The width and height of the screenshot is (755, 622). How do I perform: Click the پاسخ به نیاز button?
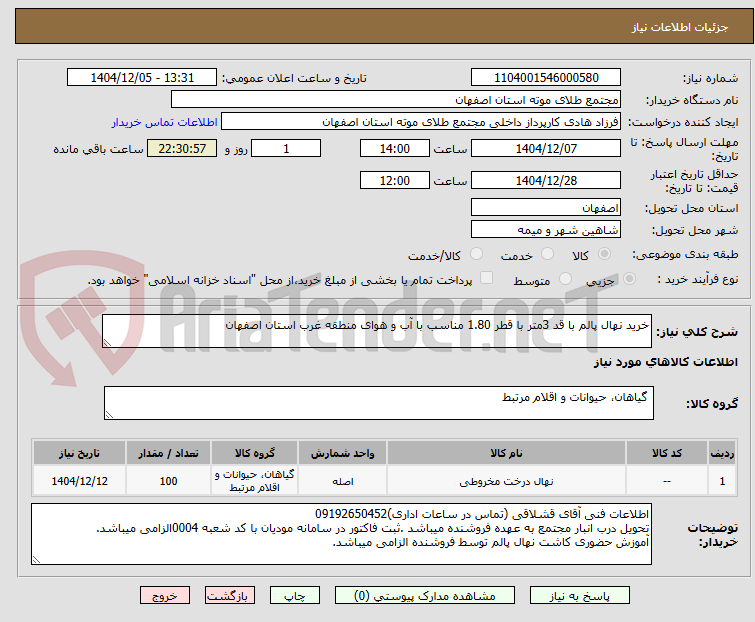579,596
